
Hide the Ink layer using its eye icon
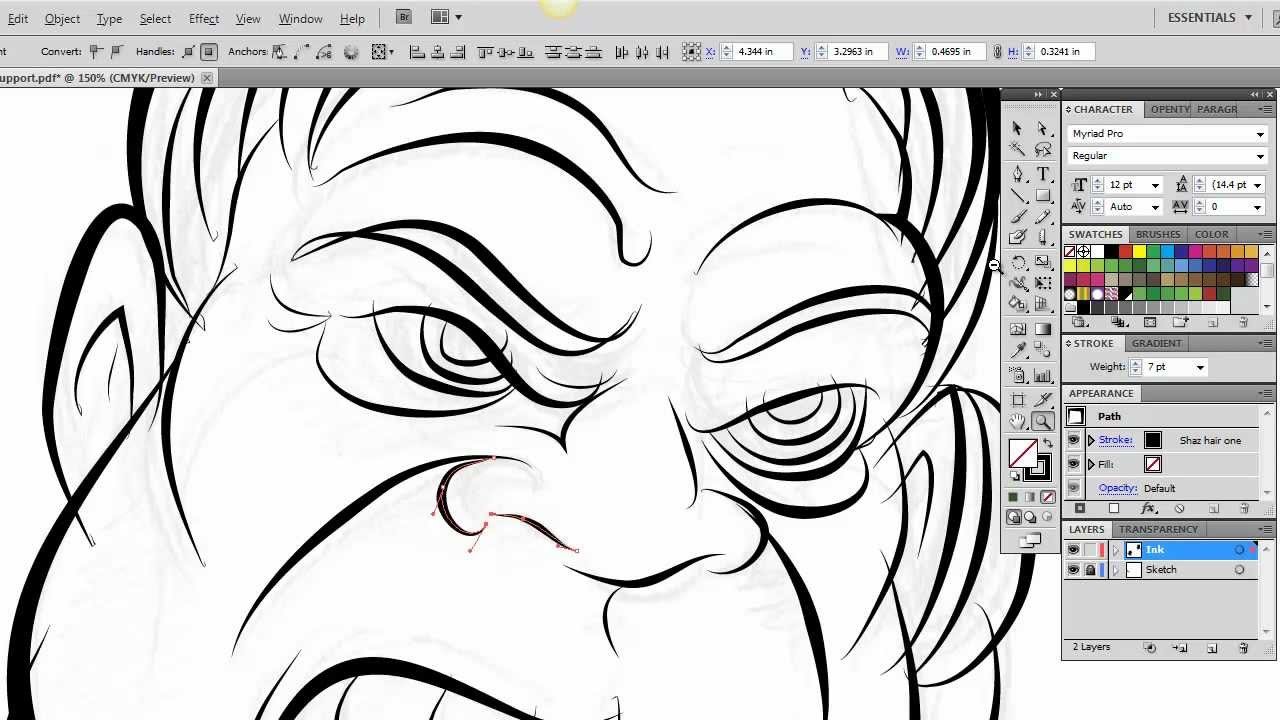[x=1073, y=550]
